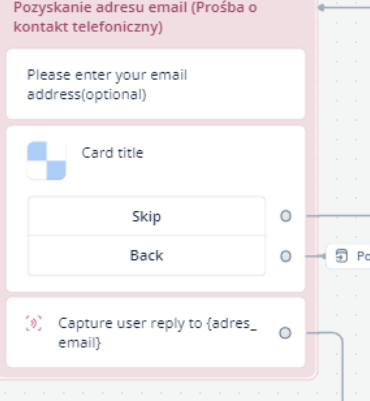The image size is (370, 401).
Task: Select the Back button output port circle
Action: coord(286,256)
